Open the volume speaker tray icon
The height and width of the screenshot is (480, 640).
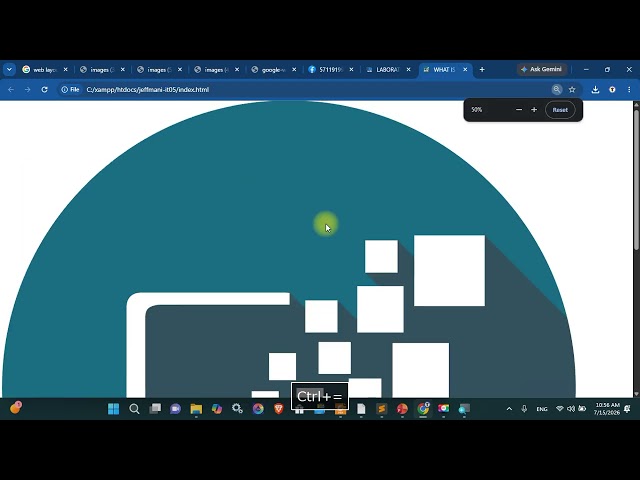point(571,409)
